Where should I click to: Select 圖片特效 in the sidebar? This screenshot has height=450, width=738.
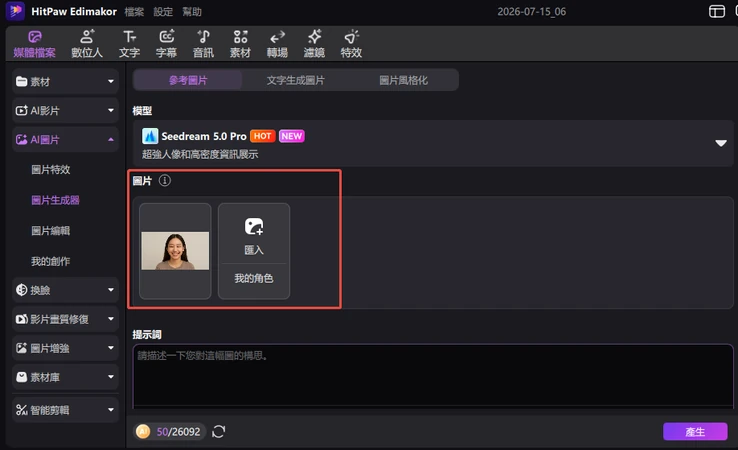coord(51,169)
